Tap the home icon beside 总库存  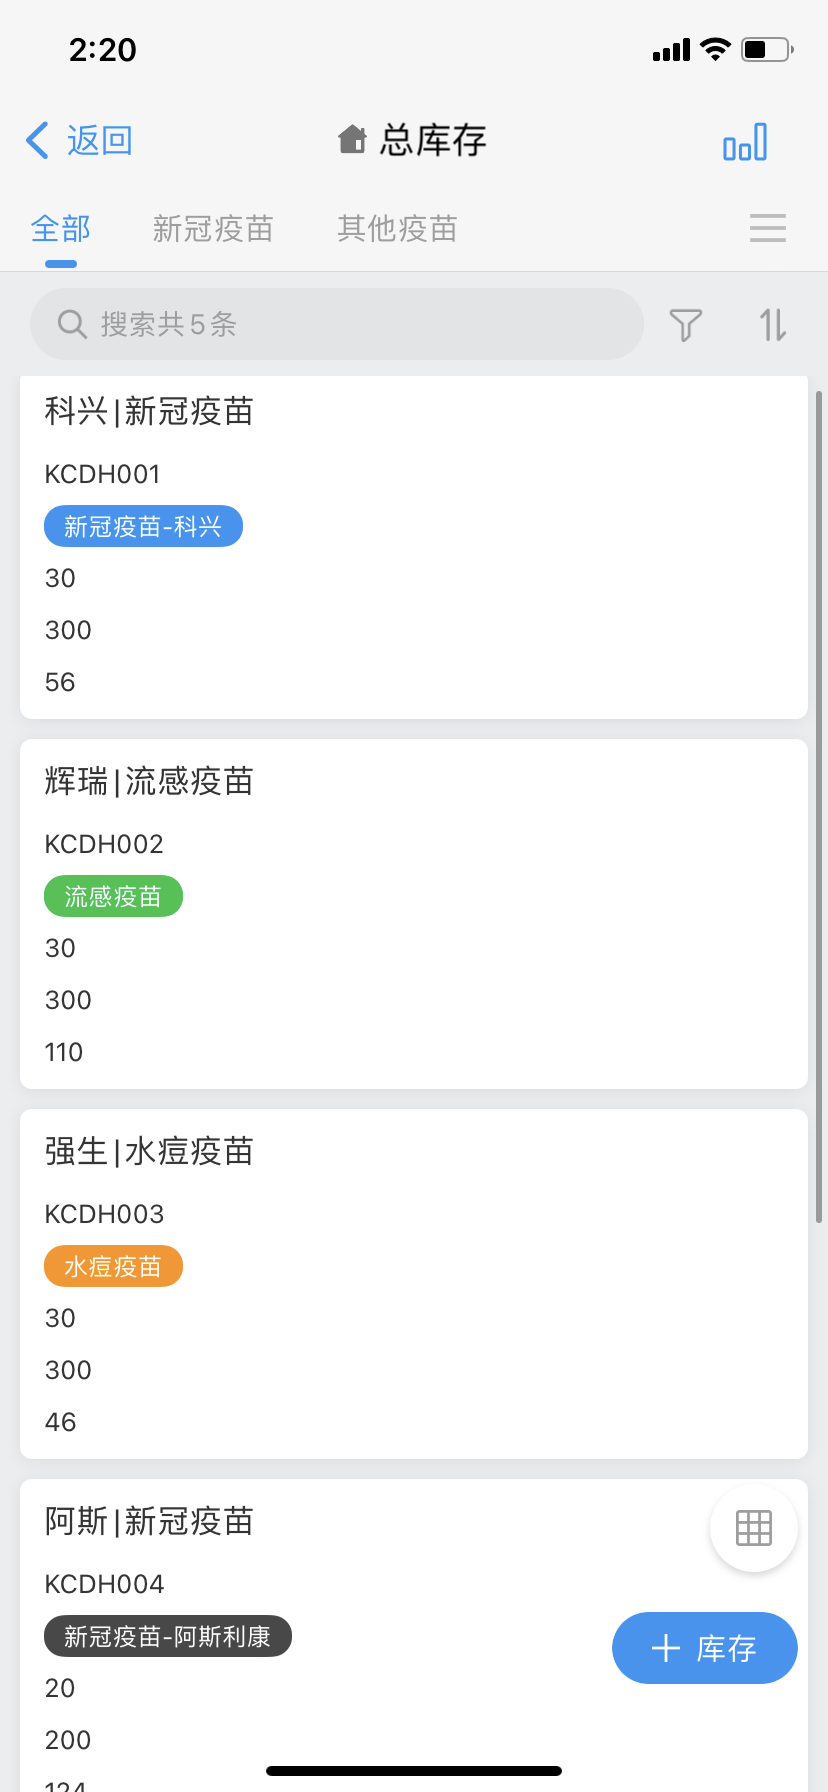352,140
